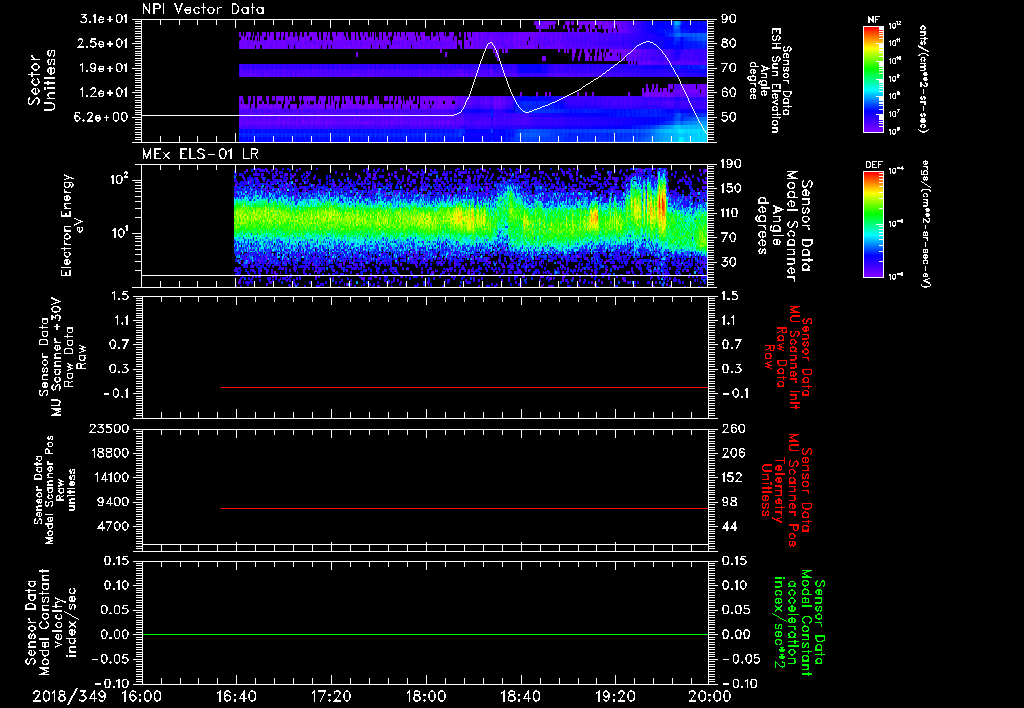Click the 16:00 time axis label
Image resolution: width=1024 pixels, height=708 pixels.
(x=142, y=696)
